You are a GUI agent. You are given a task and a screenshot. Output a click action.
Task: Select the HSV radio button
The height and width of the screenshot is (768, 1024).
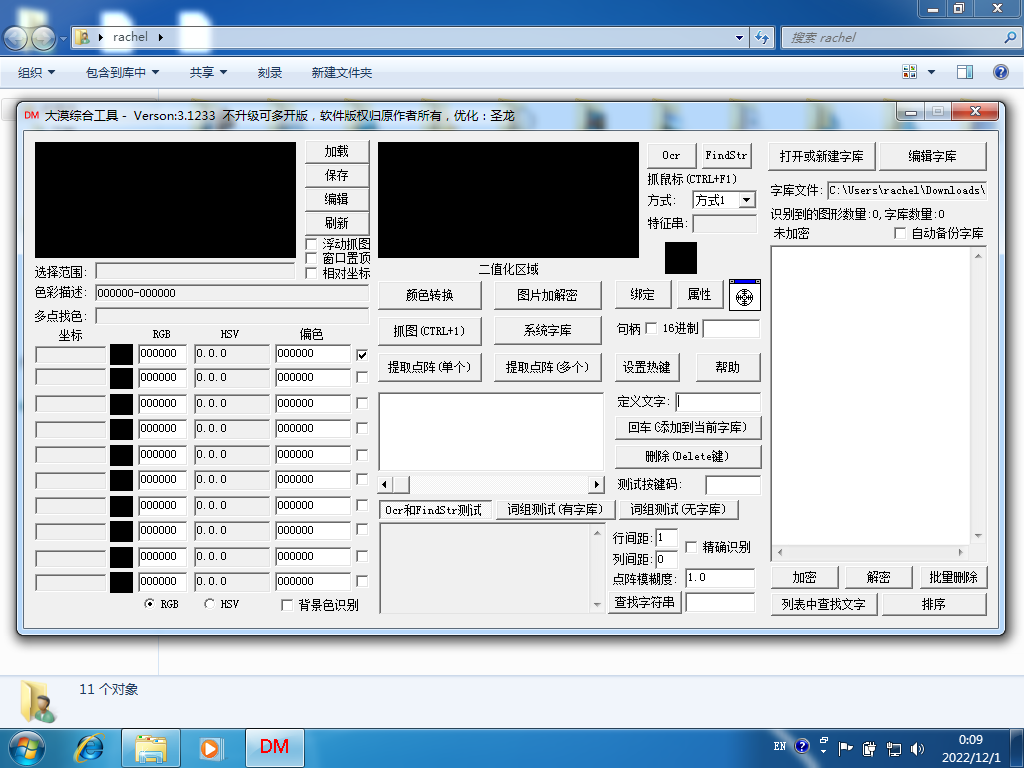click(x=209, y=604)
